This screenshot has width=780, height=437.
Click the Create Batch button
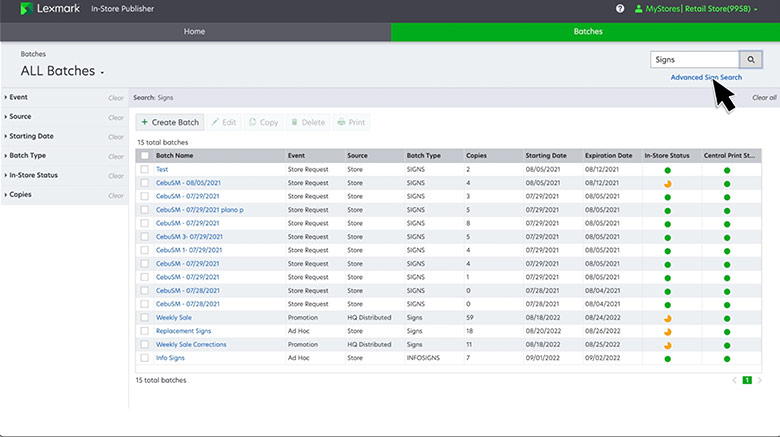(170, 122)
